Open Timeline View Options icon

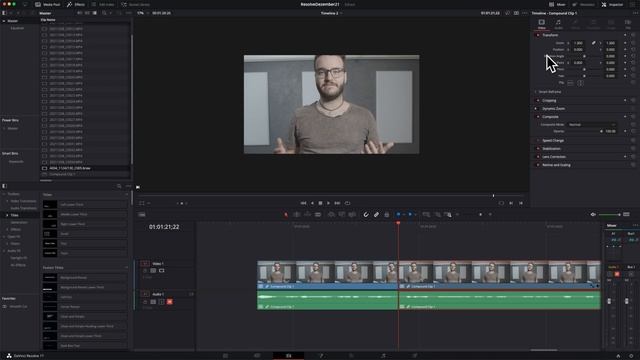142,215
